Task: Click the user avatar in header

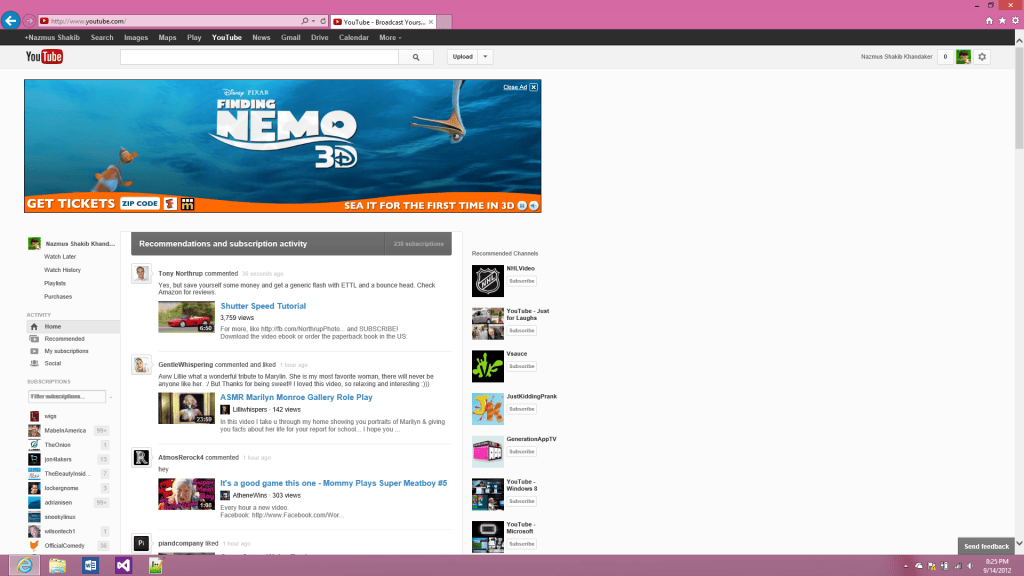Action: pos(963,57)
